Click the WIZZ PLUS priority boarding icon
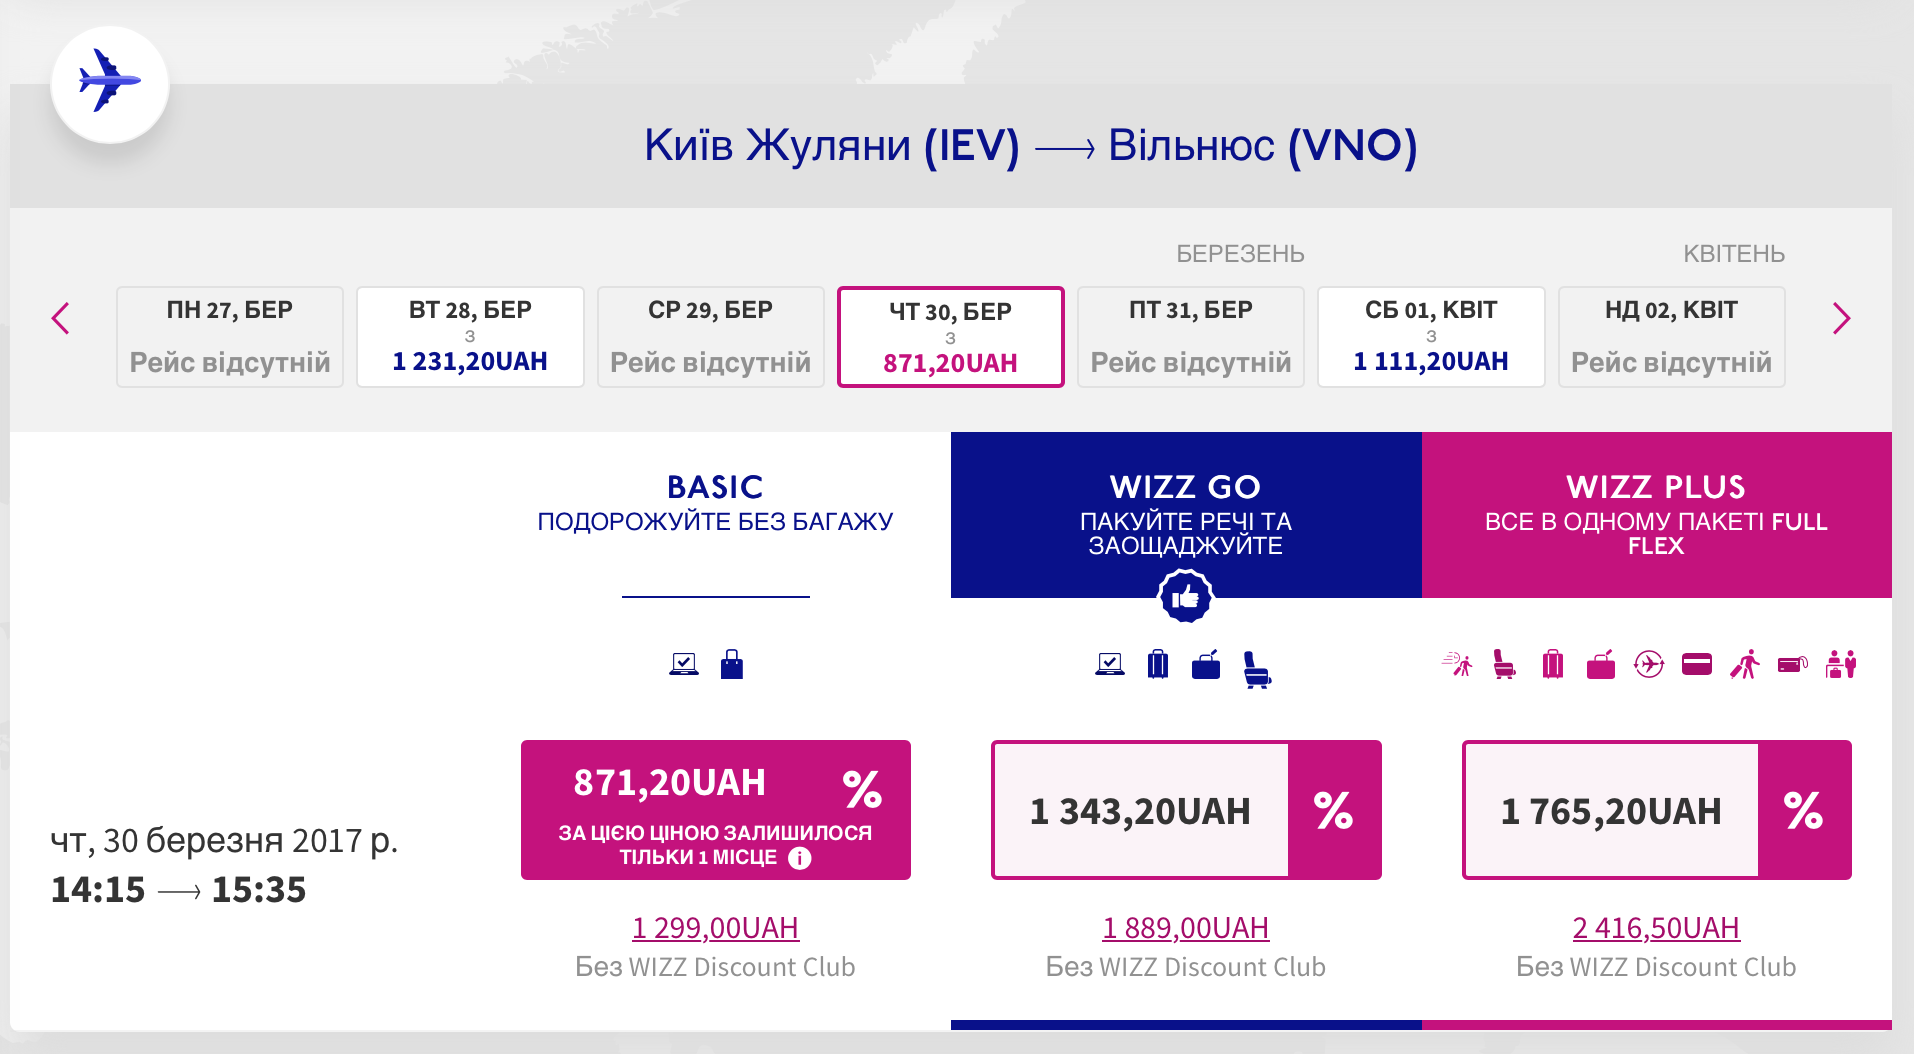The image size is (1914, 1054). point(1457,664)
